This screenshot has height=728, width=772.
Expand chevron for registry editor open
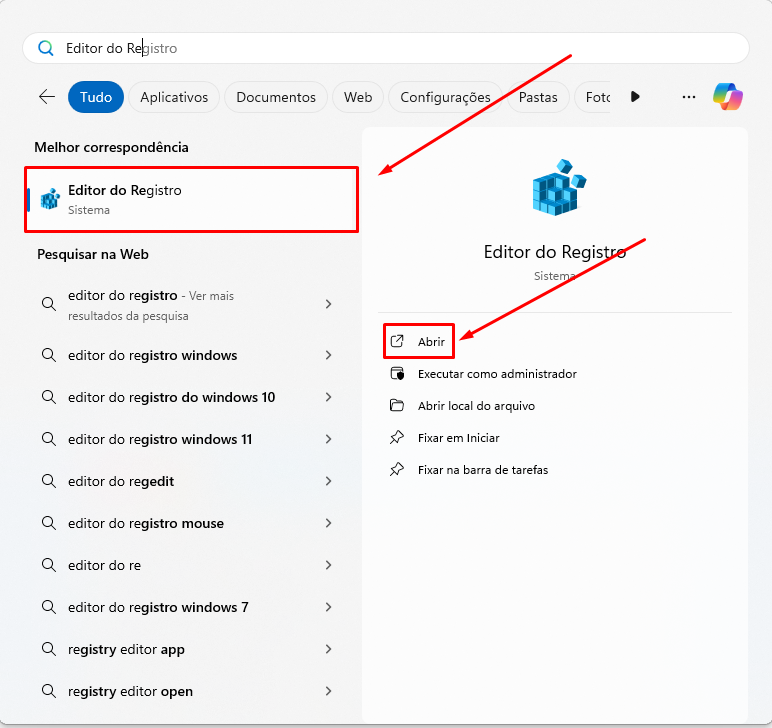pos(328,691)
